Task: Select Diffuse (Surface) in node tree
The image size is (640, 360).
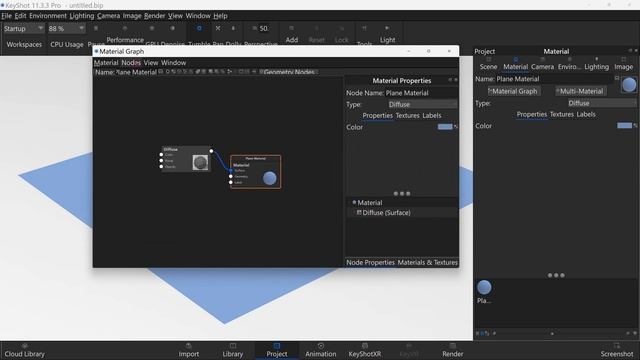Action: click(386, 213)
